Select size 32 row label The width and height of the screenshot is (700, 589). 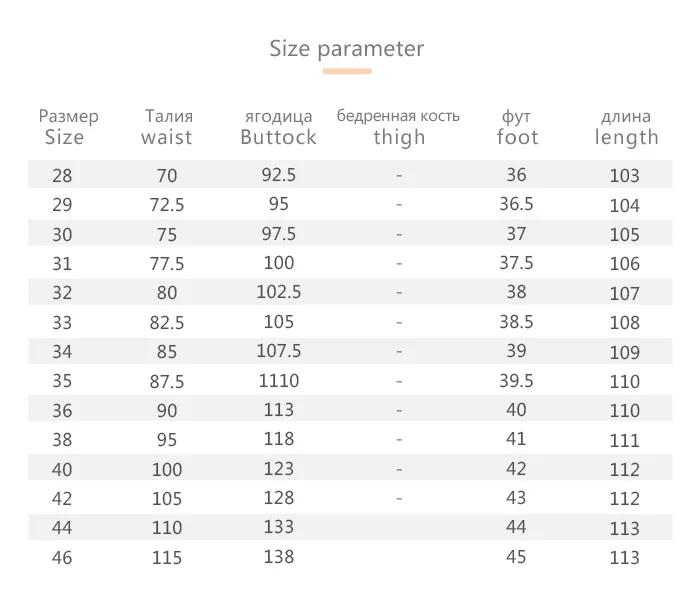click(62, 294)
